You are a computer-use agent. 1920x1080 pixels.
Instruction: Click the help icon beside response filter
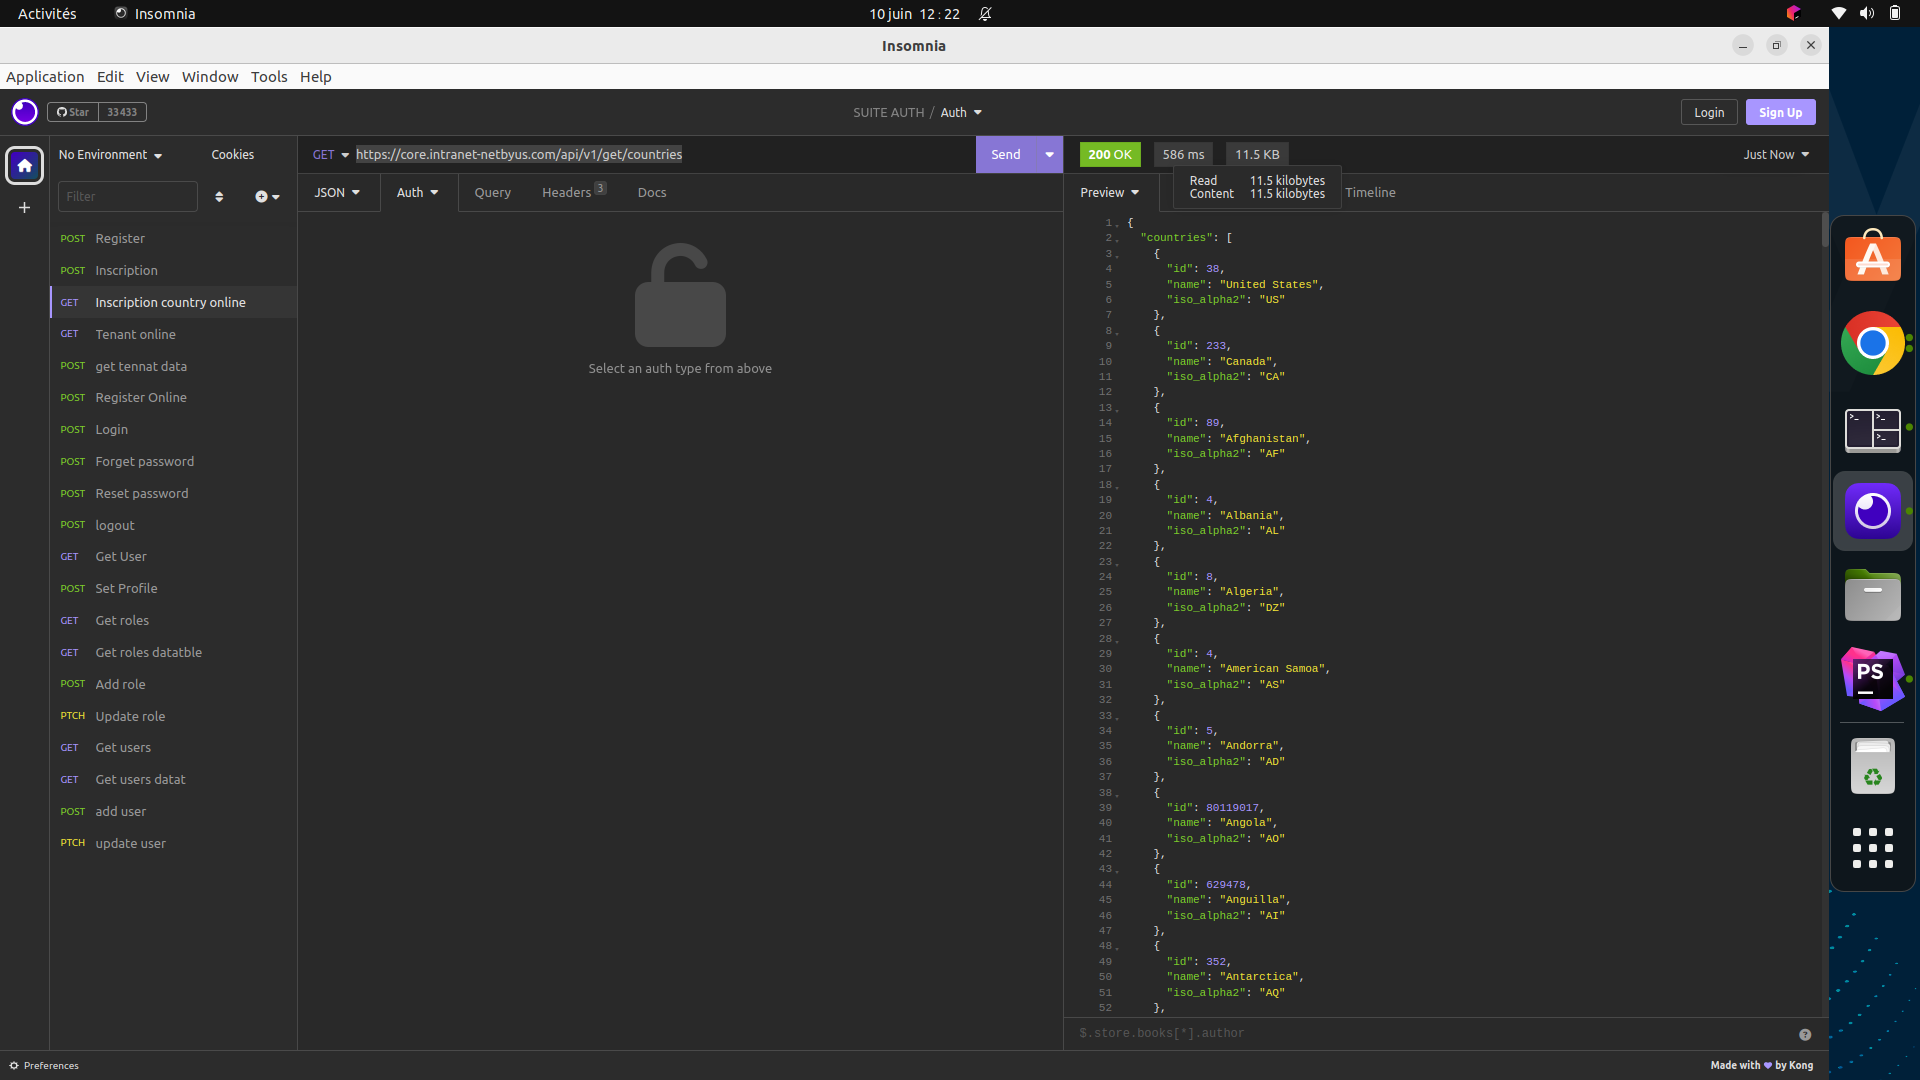tap(1805, 1034)
